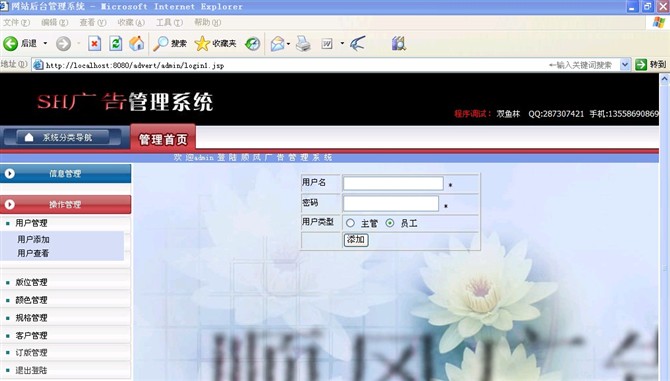The width and height of the screenshot is (670, 381).
Task: Open the 编辑 menu
Action: (x=54, y=22)
